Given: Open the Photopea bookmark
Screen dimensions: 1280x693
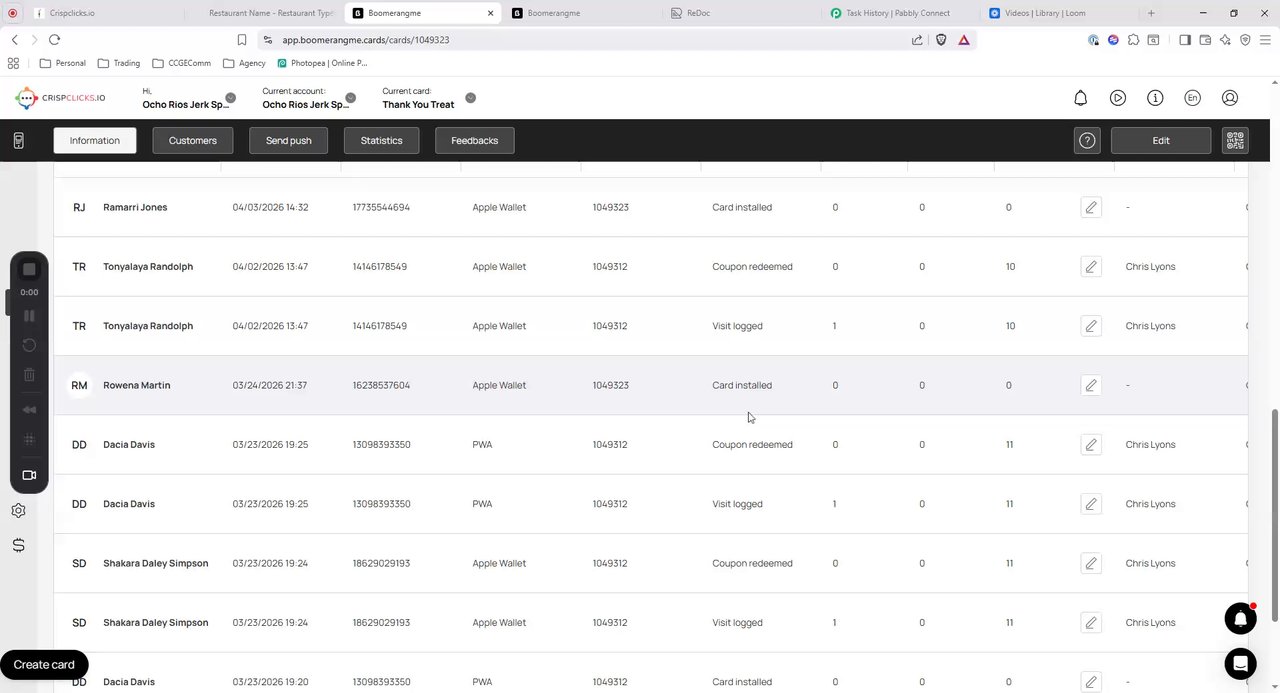Looking at the screenshot, I should pyautogui.click(x=322, y=63).
